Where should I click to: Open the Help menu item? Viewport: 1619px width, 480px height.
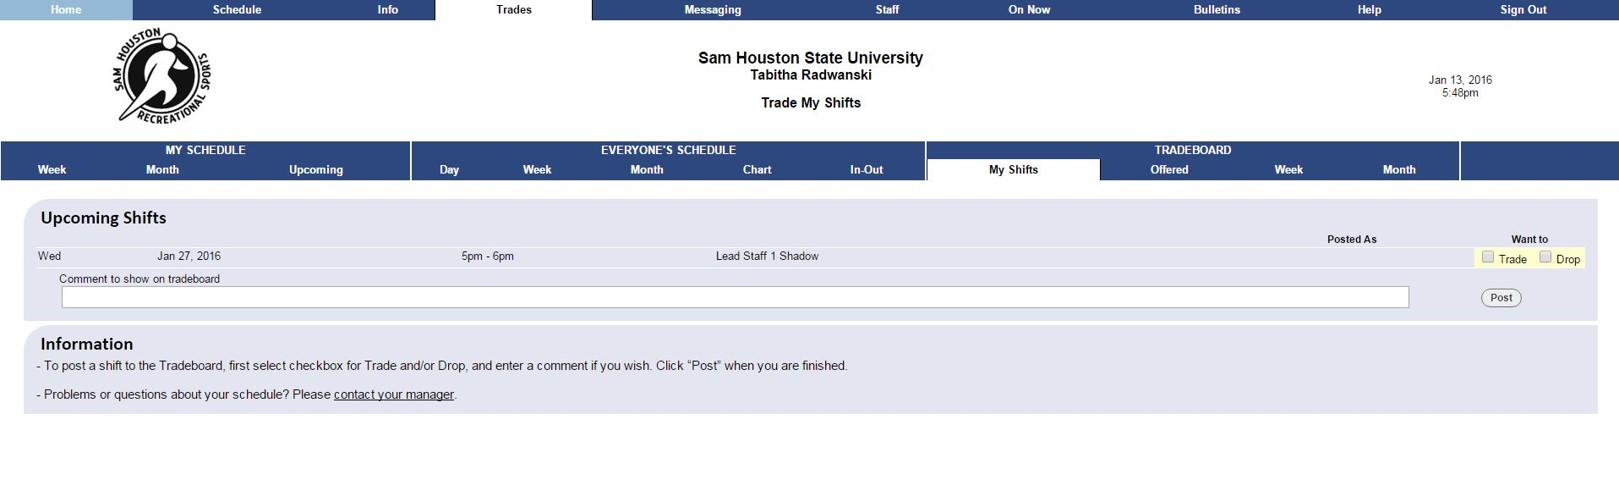point(1369,10)
